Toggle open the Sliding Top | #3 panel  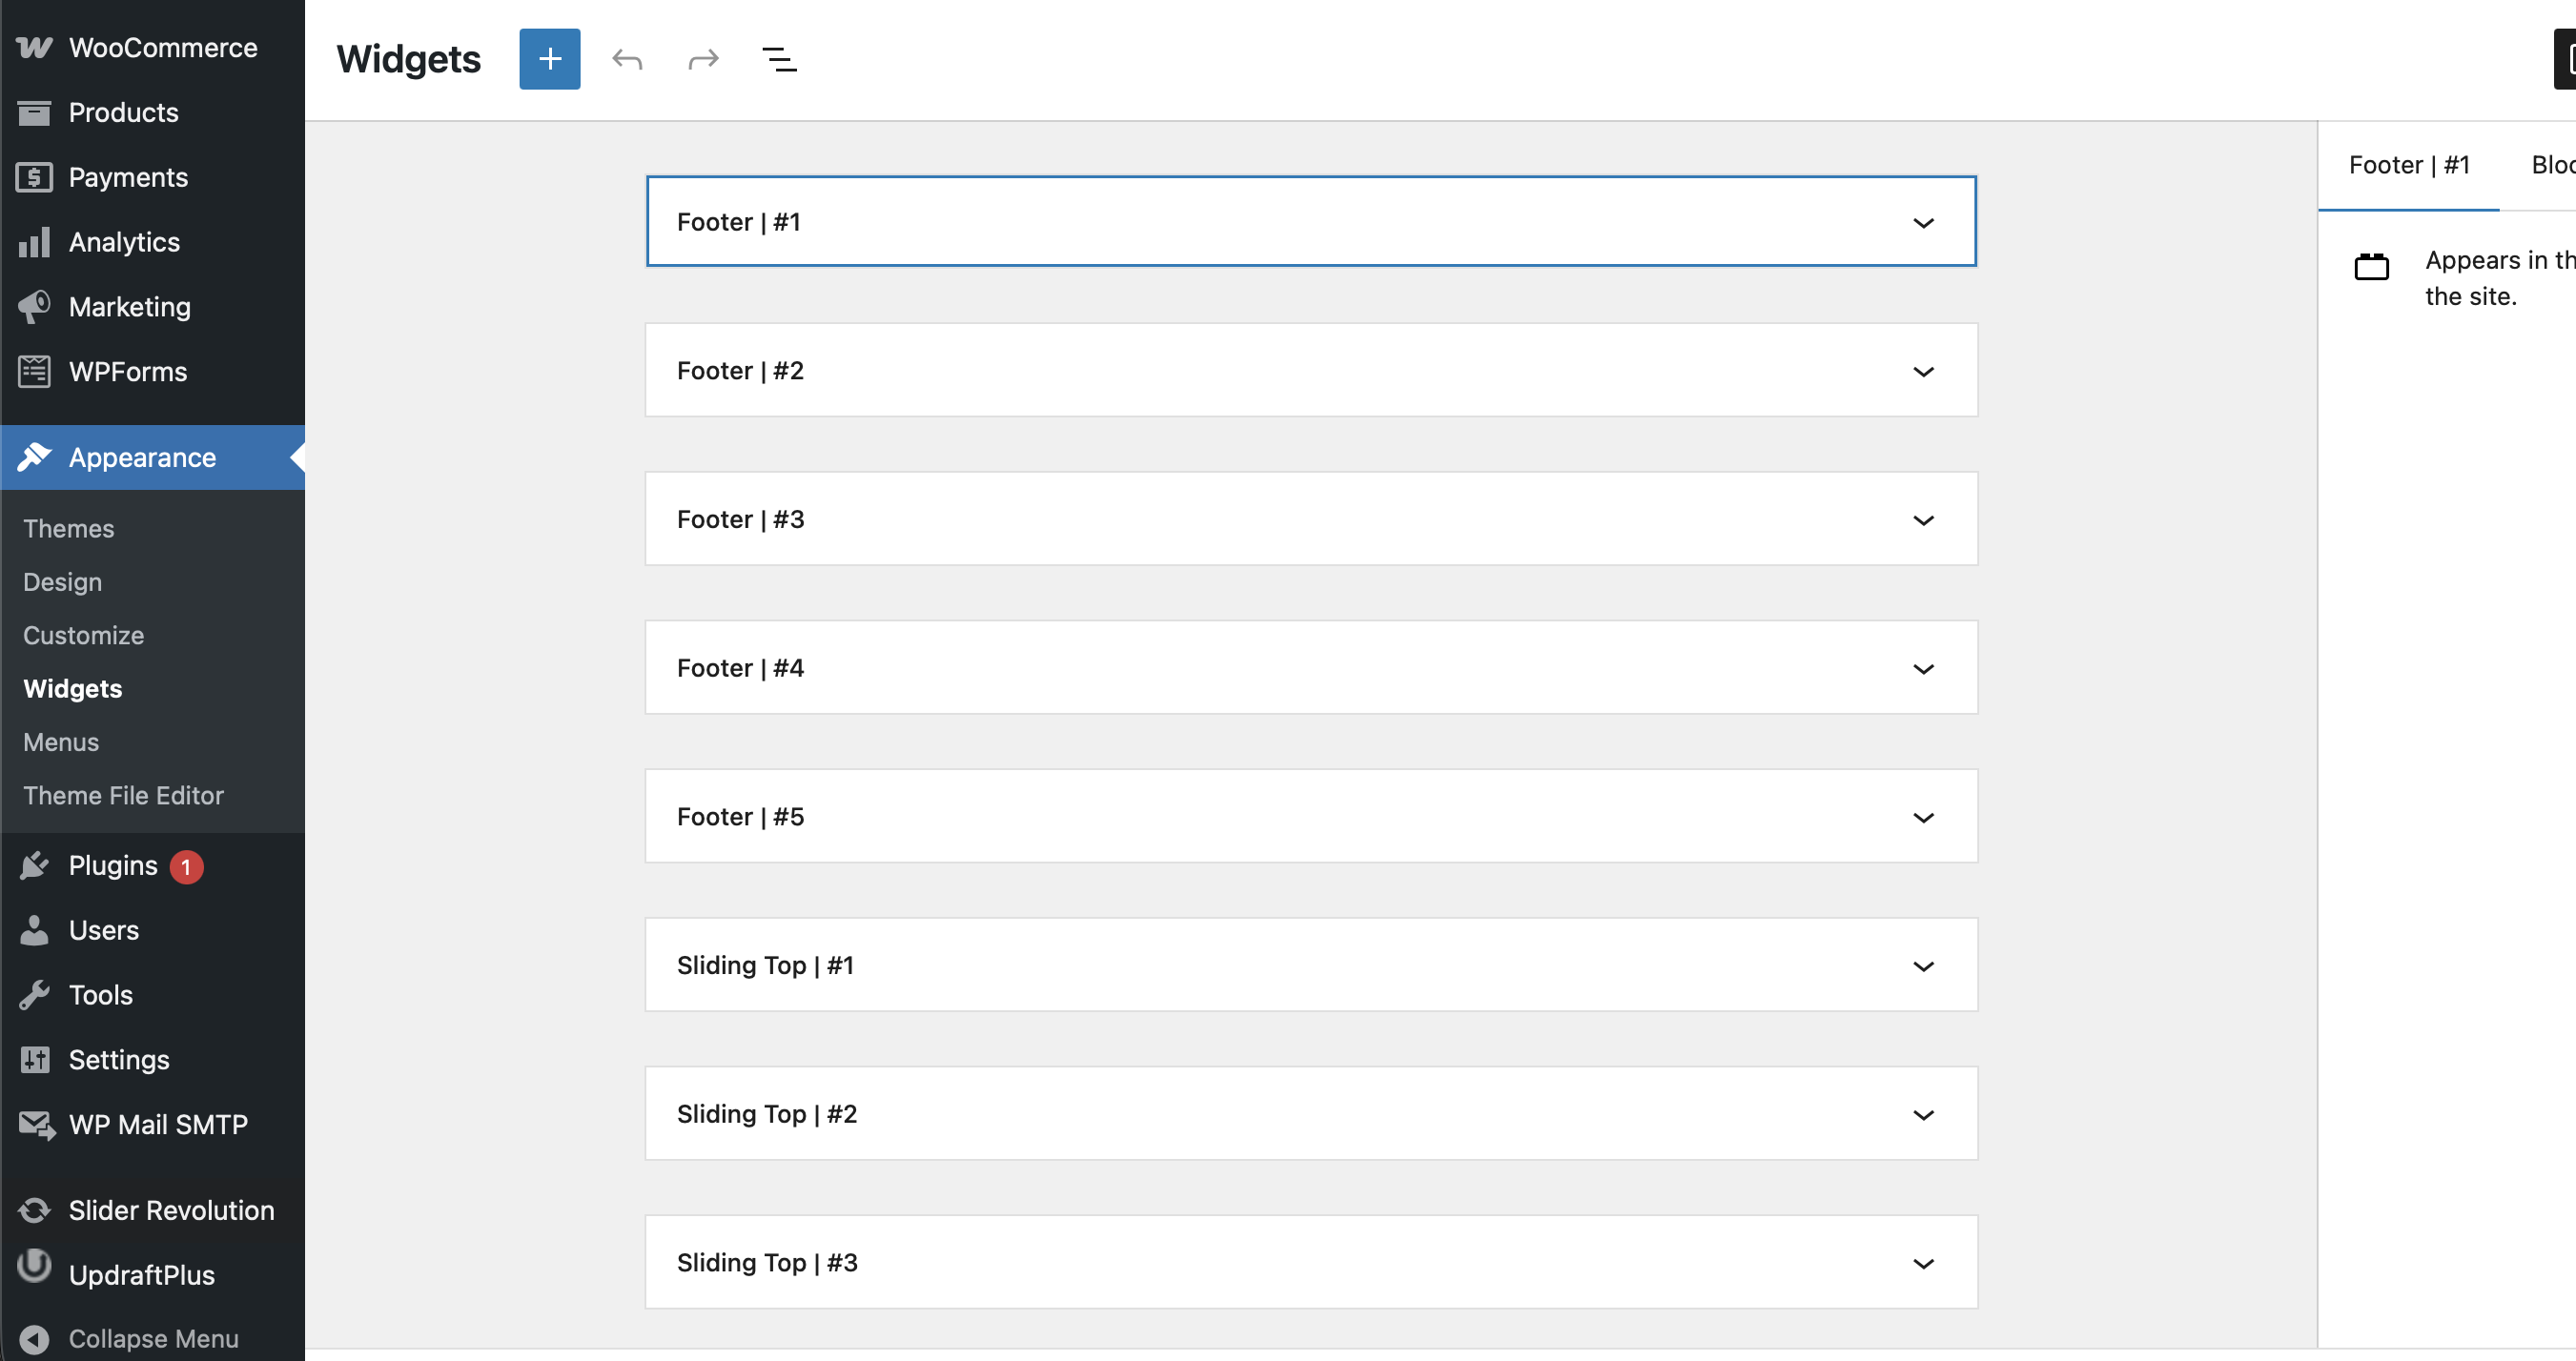tap(1922, 1263)
